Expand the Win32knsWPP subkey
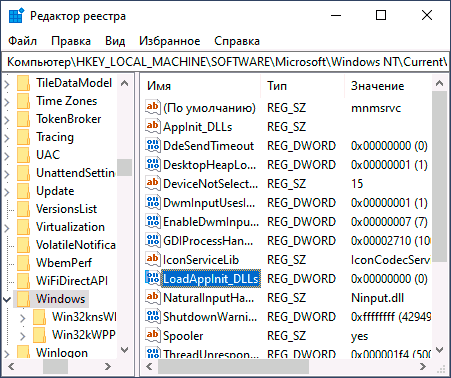The width and height of the screenshot is (451, 378). pyautogui.click(x=23, y=318)
